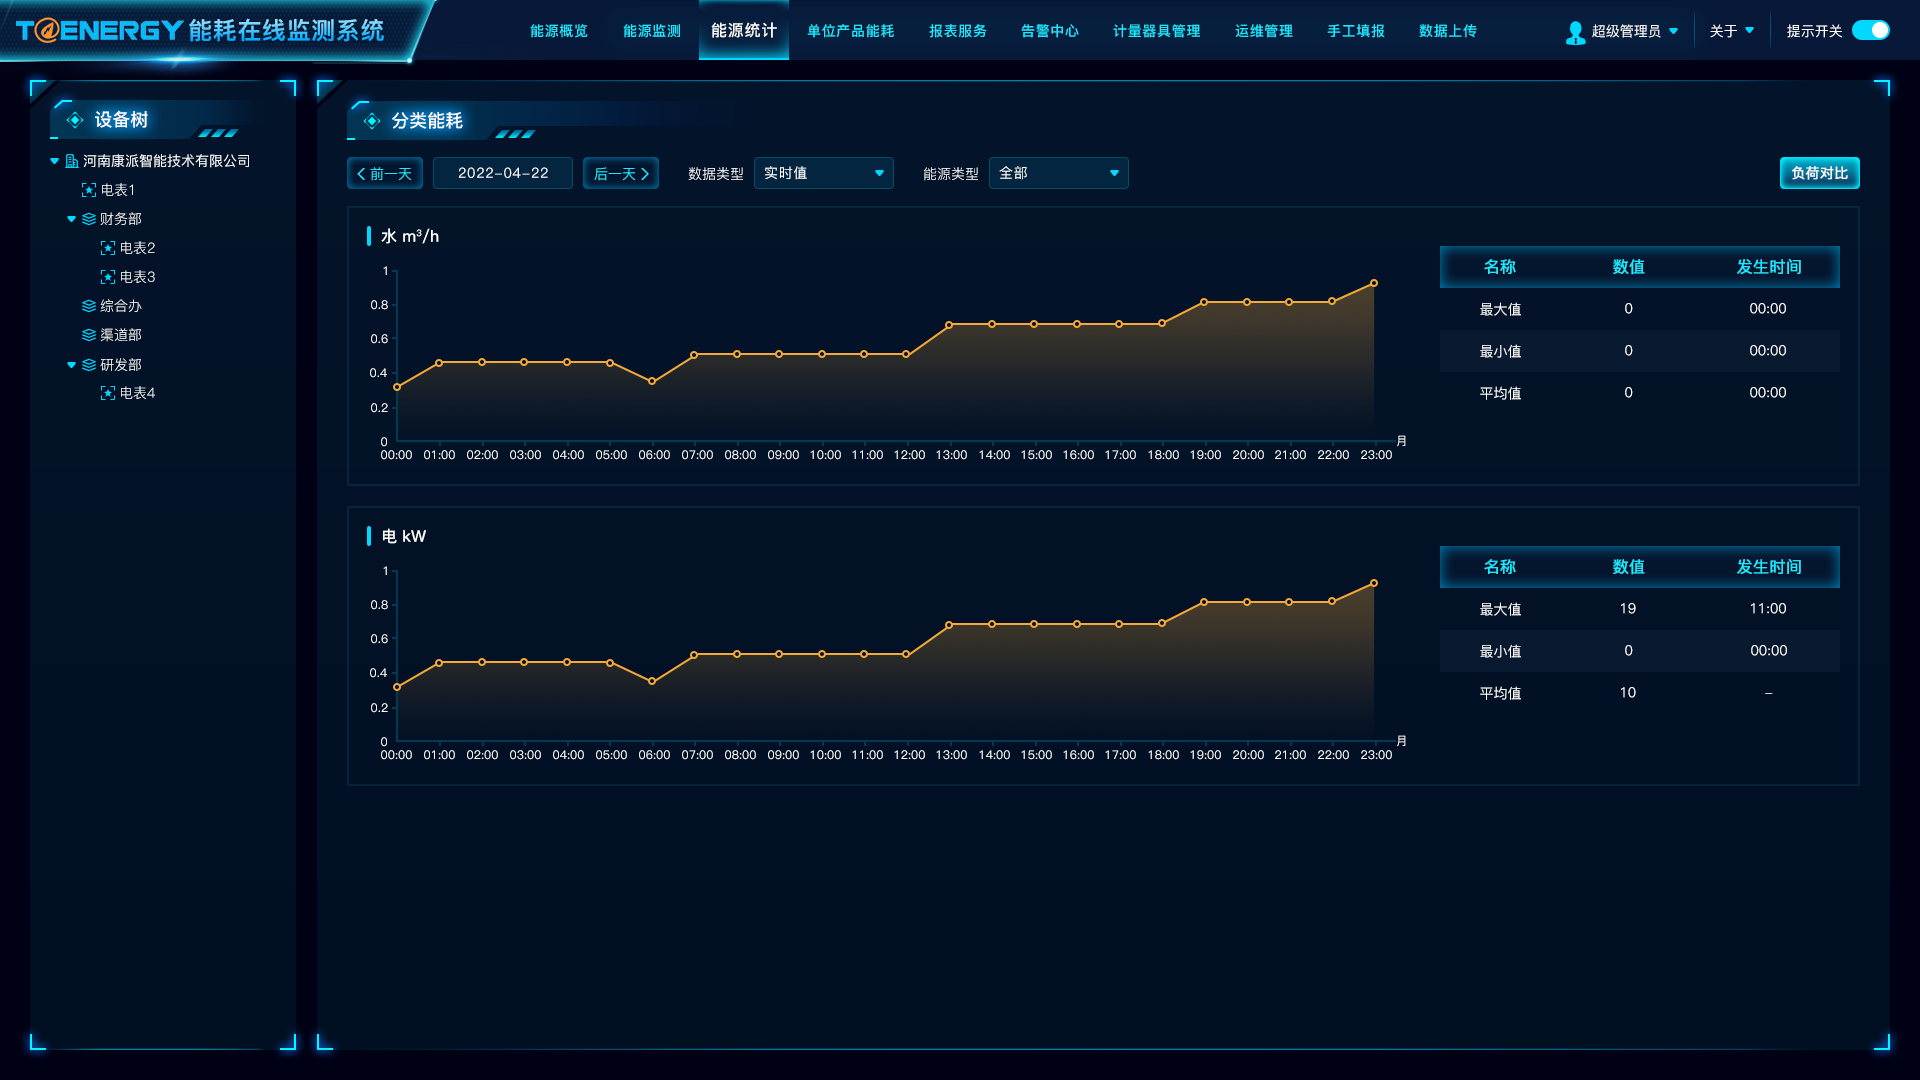
Task: Open the 关于 dropdown menu
Action: click(1731, 31)
